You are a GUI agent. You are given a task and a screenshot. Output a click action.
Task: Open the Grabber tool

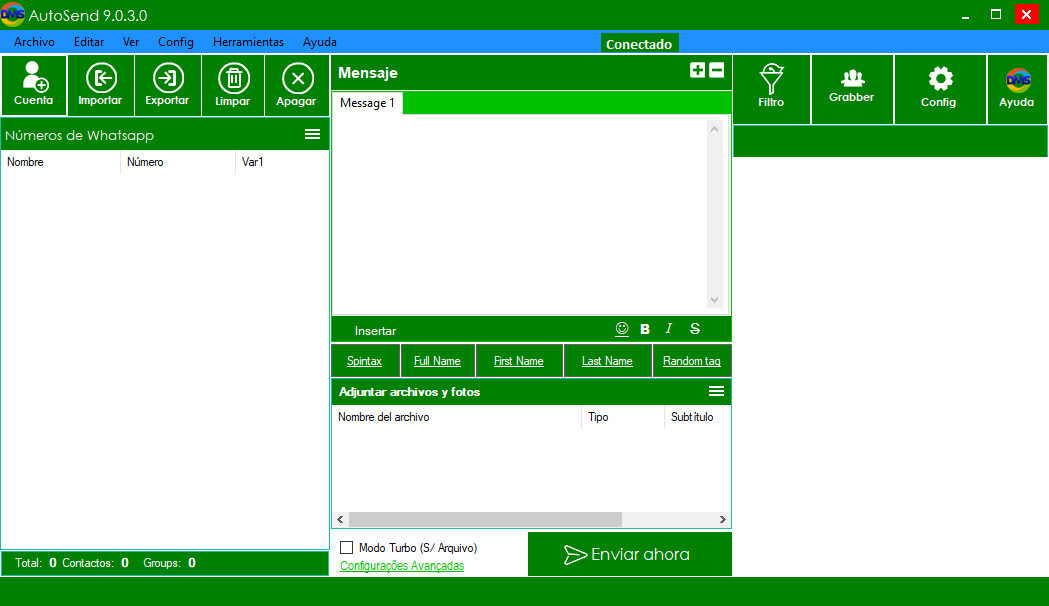tap(852, 87)
